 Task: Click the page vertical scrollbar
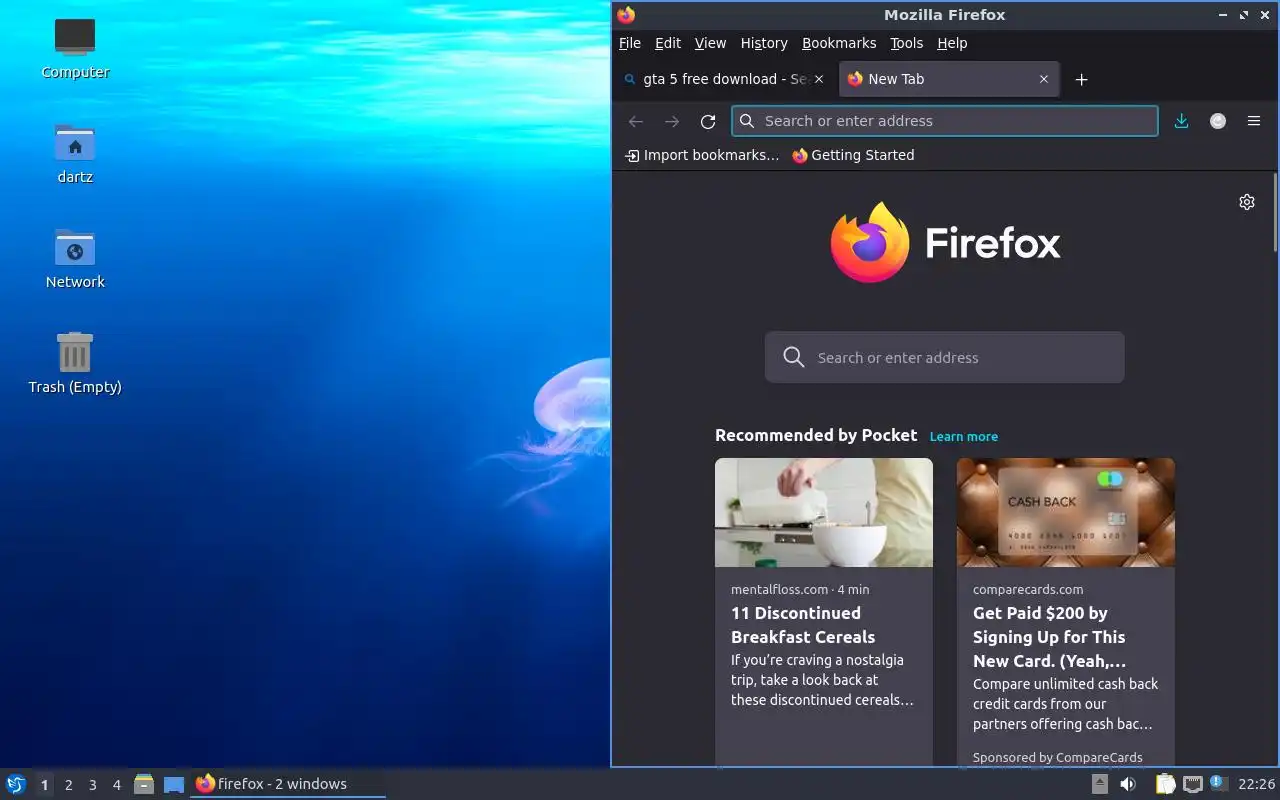(1276, 212)
